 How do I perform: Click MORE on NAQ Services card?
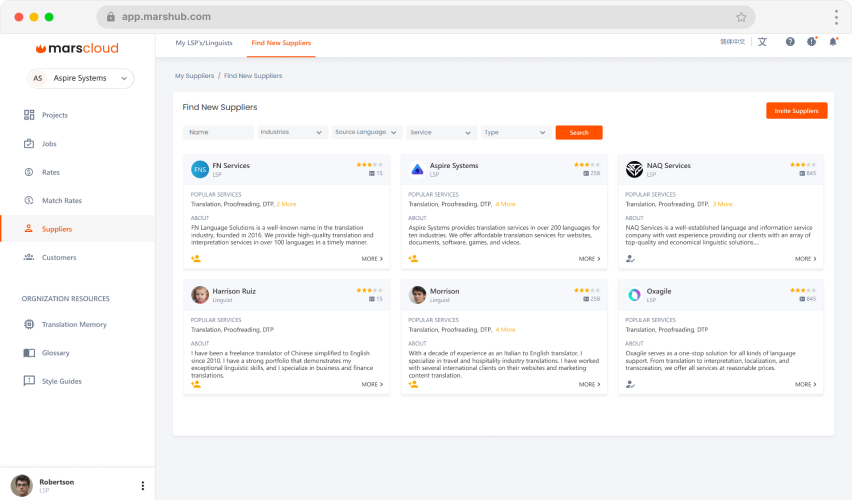805,259
